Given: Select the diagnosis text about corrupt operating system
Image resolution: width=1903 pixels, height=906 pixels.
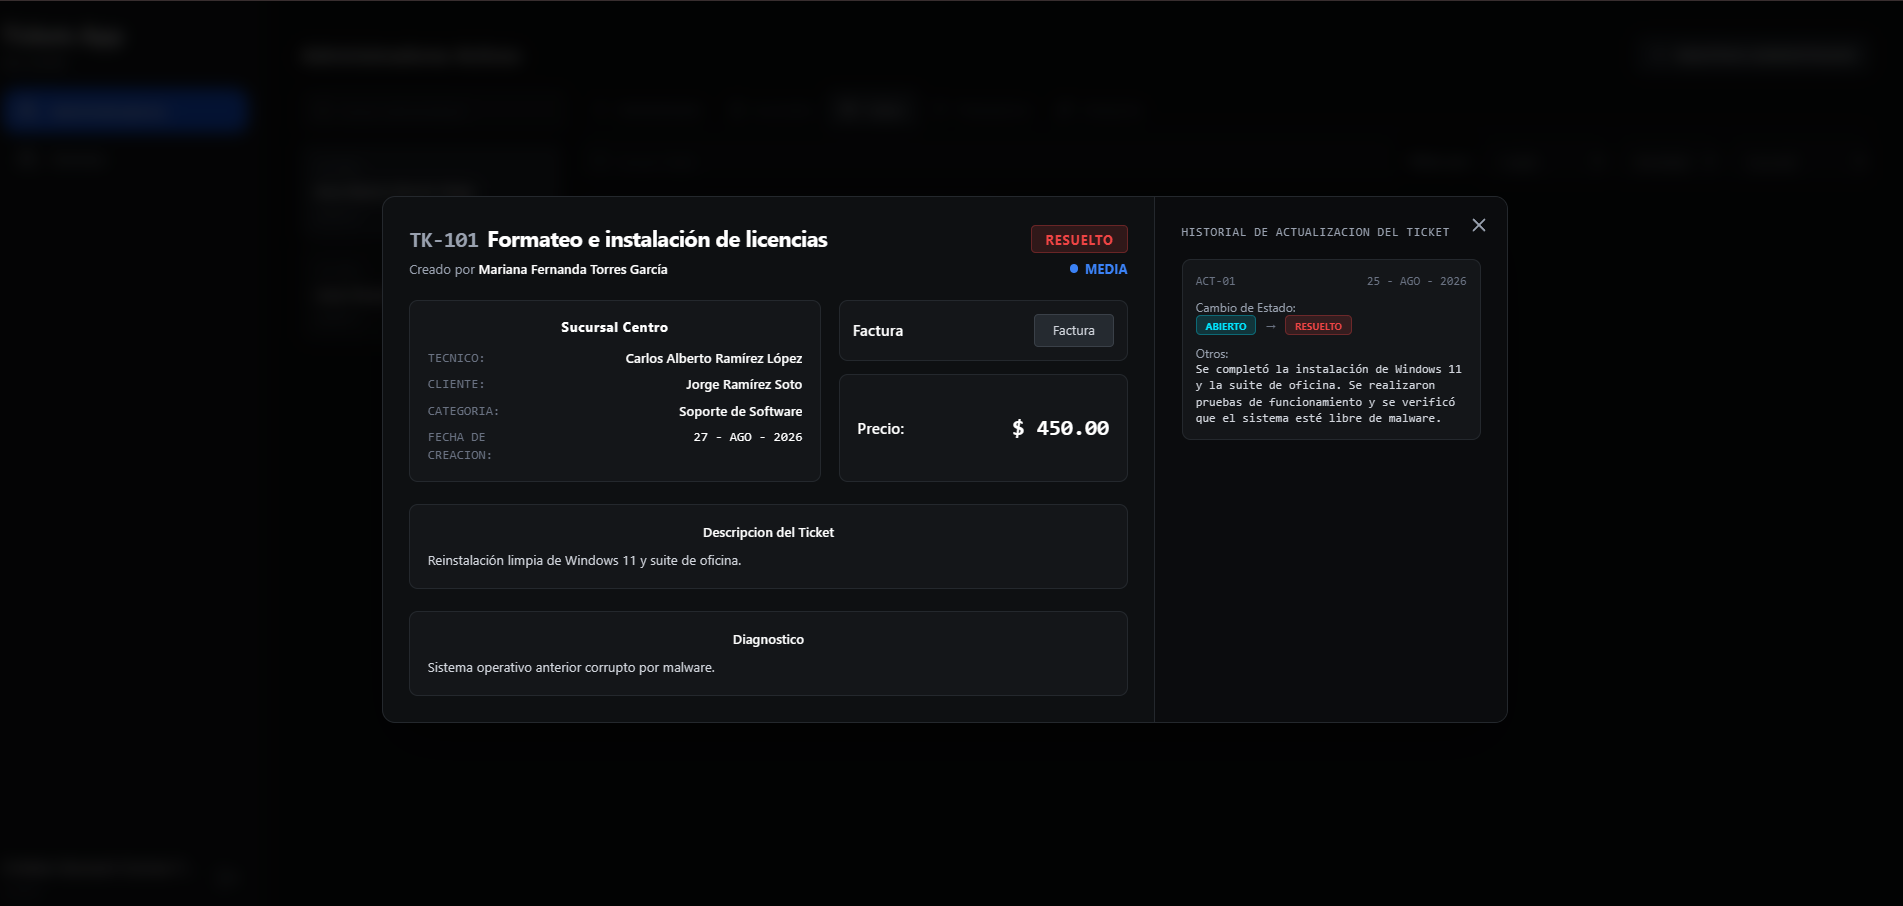Looking at the screenshot, I should click(x=571, y=668).
